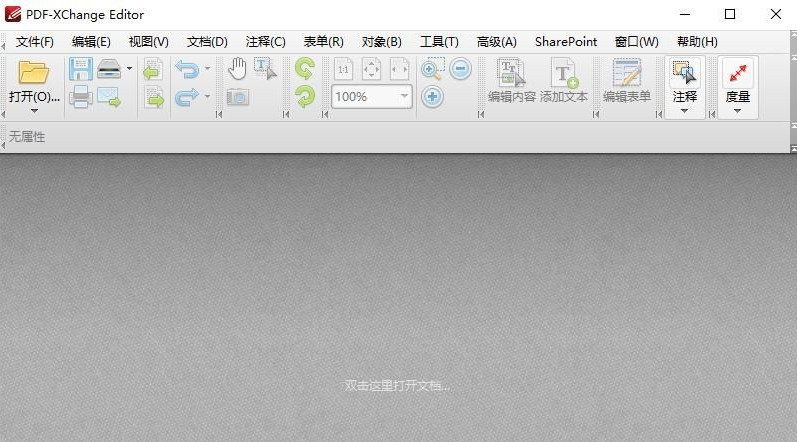Collapse the rotate toolbar handle
Viewport: 797px width, 442px height.
point(286,114)
